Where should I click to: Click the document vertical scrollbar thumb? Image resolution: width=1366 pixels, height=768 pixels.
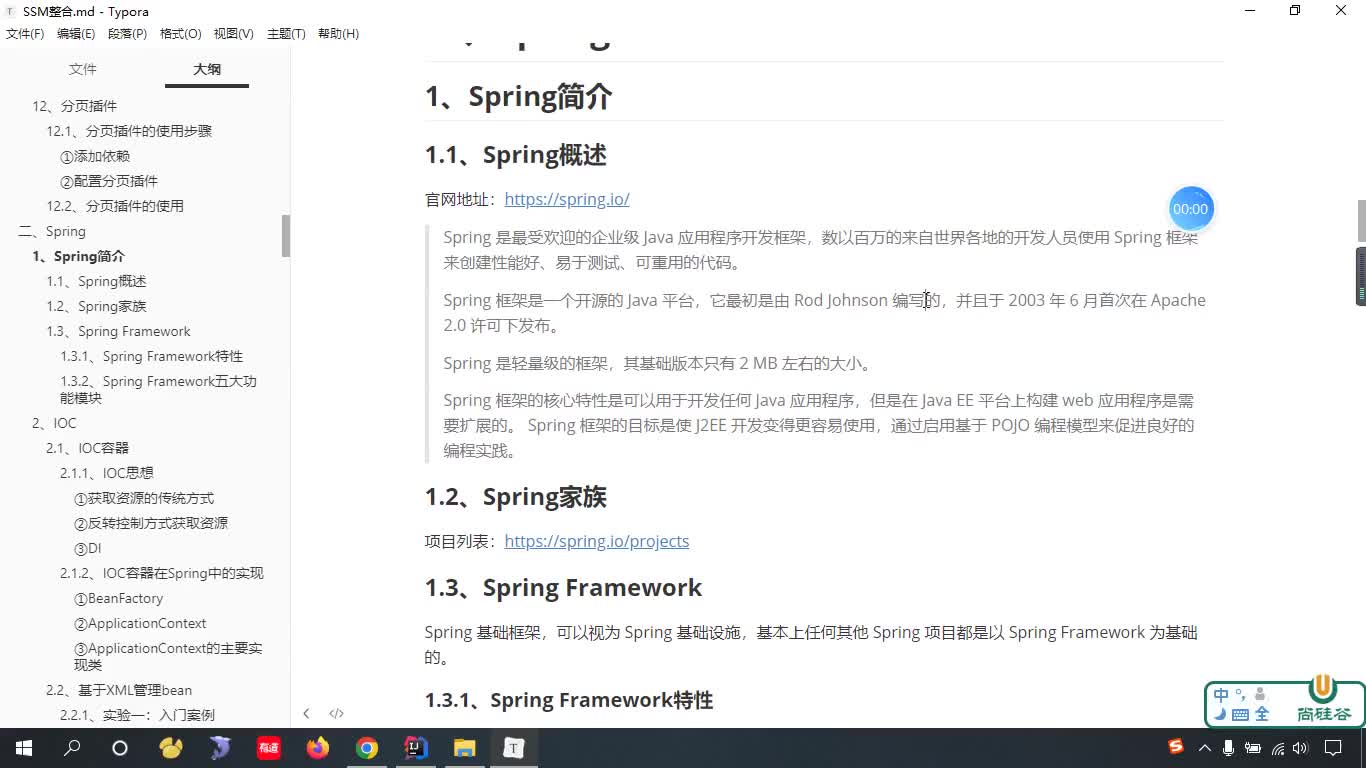[1361, 220]
